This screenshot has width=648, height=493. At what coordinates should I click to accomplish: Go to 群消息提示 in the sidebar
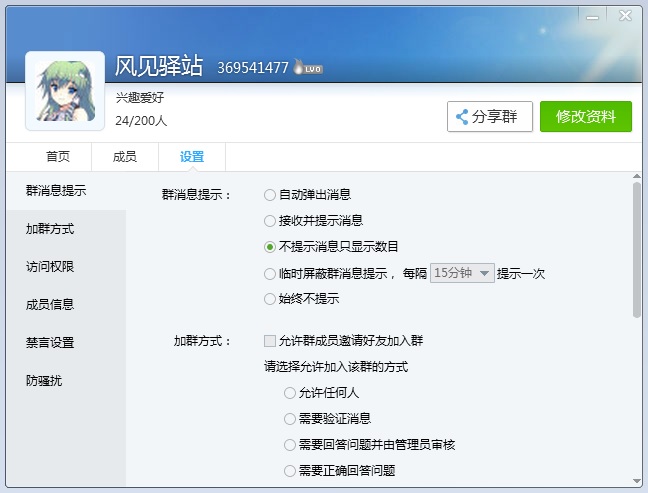pyautogui.click(x=66, y=191)
